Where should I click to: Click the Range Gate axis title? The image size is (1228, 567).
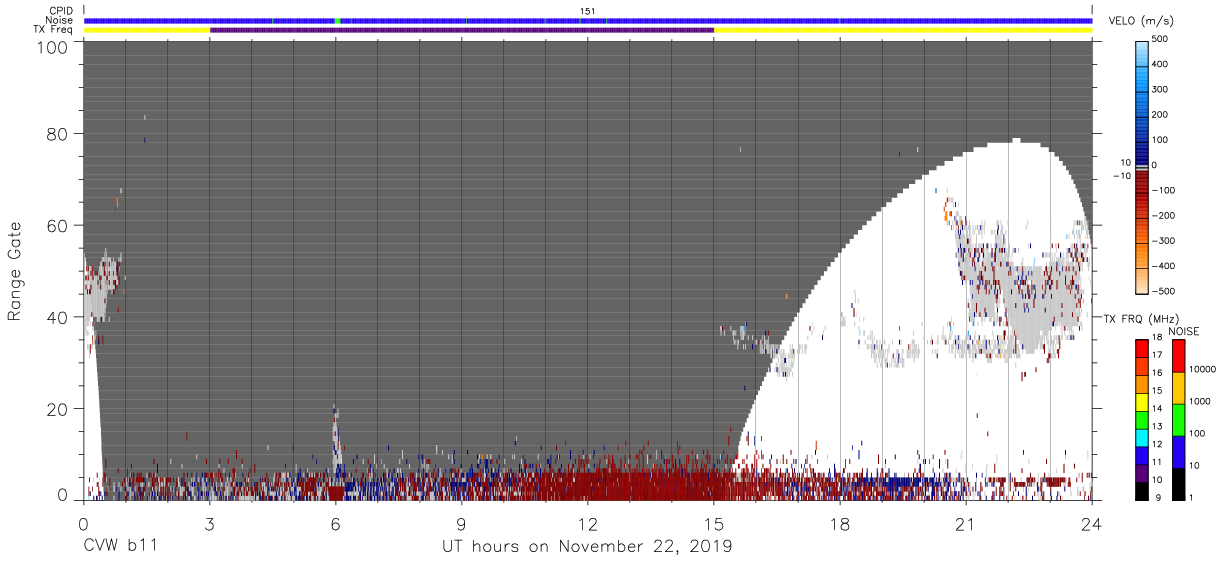(15, 272)
